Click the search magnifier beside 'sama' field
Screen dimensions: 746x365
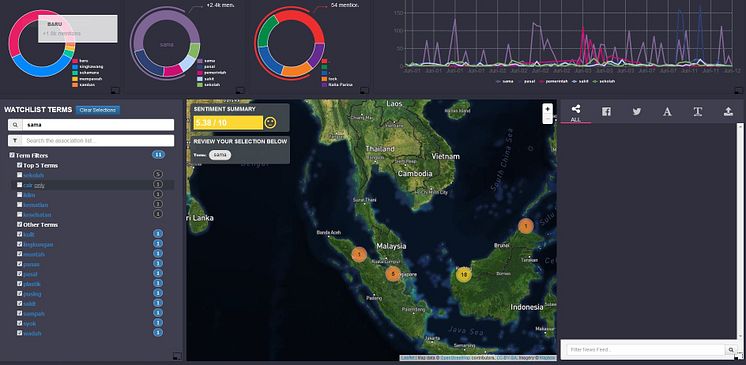pyautogui.click(x=15, y=125)
